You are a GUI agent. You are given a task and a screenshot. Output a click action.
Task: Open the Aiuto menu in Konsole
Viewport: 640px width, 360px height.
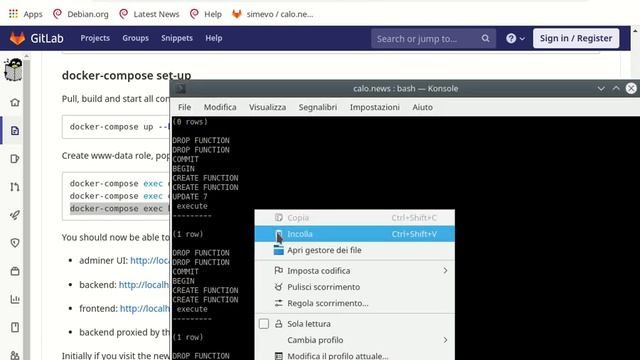(422, 107)
